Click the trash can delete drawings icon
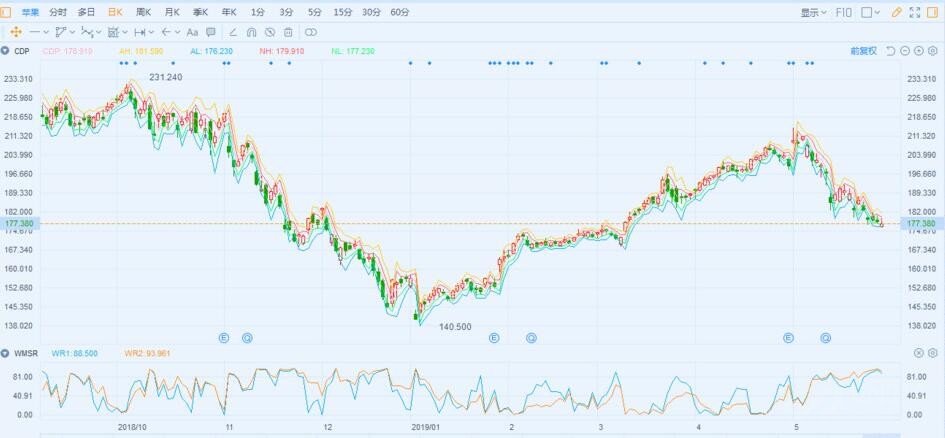Viewport: 945px width, 438px height. point(288,32)
